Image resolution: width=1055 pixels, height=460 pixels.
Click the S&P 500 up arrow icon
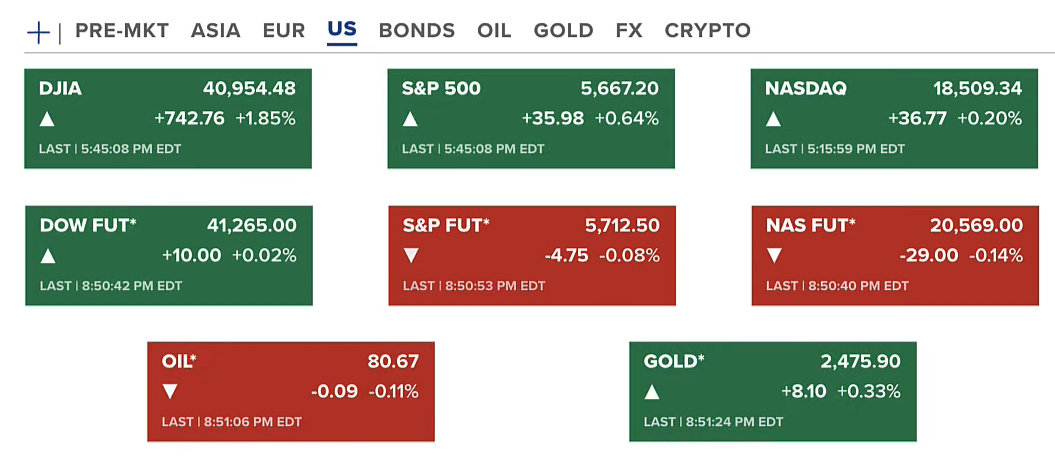pos(410,119)
